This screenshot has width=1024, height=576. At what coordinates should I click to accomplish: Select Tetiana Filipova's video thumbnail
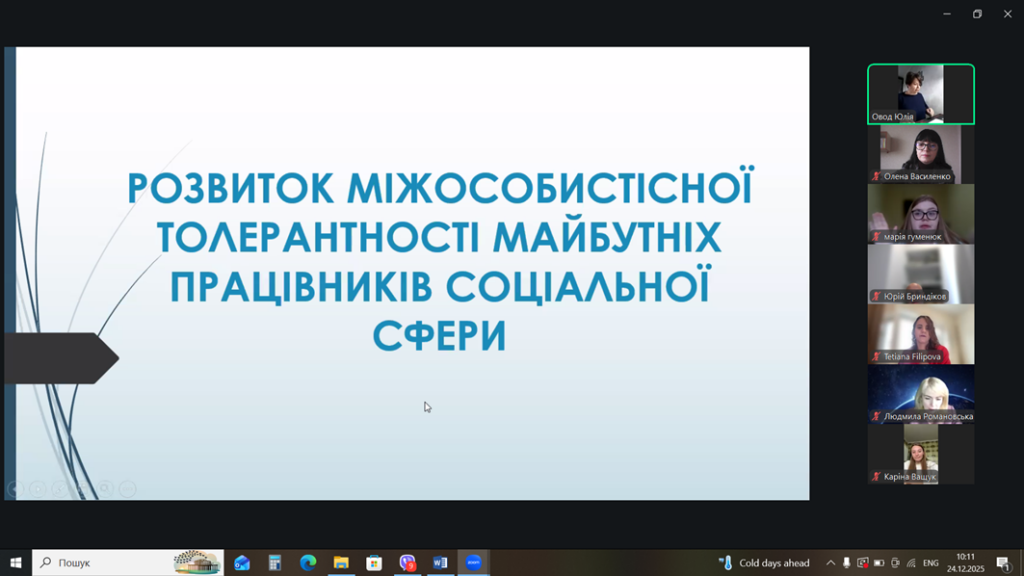[x=921, y=334]
